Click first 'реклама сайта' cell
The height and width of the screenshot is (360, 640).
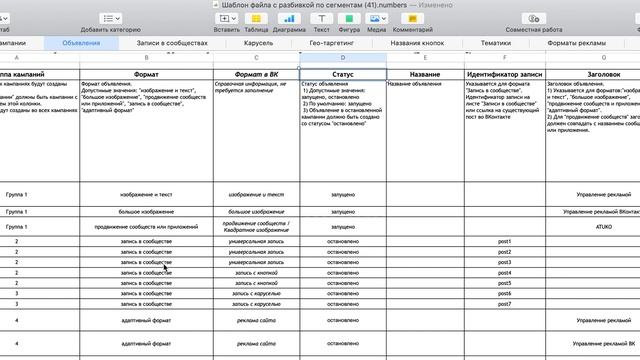pyautogui.click(x=256, y=320)
